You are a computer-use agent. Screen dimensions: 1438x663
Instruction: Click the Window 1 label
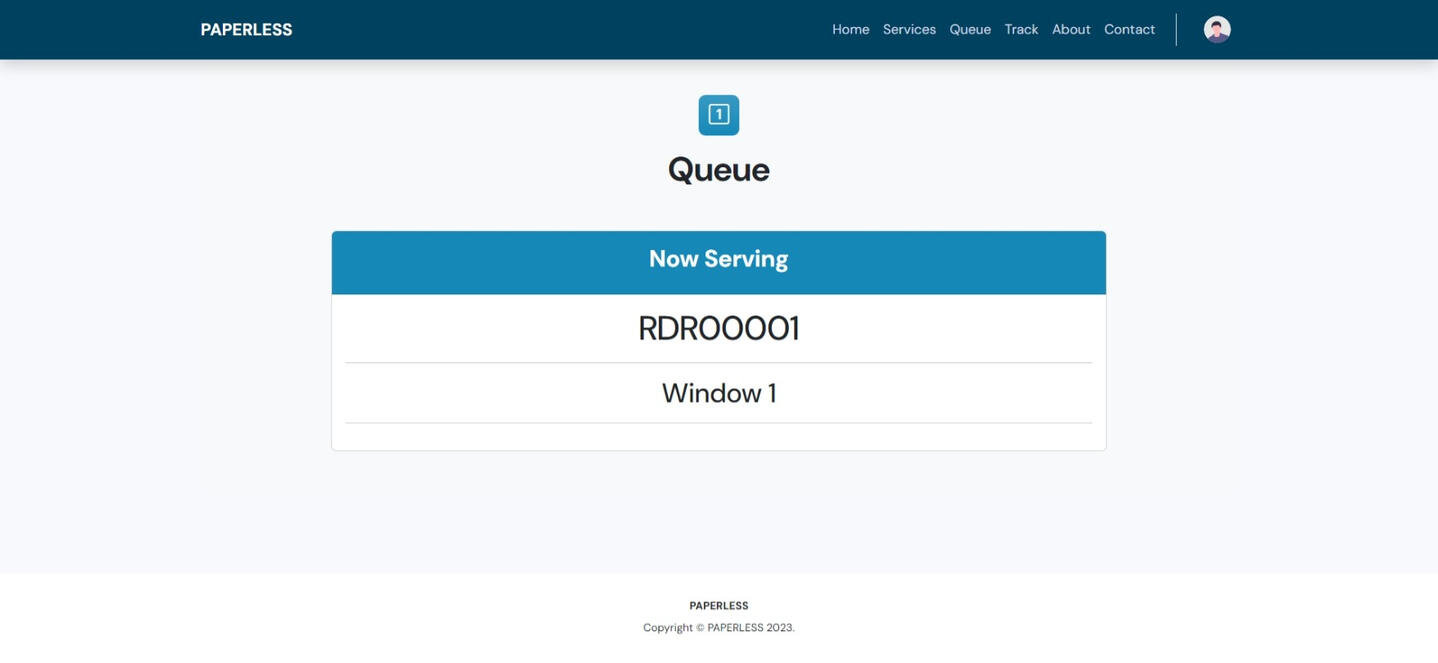click(x=718, y=393)
